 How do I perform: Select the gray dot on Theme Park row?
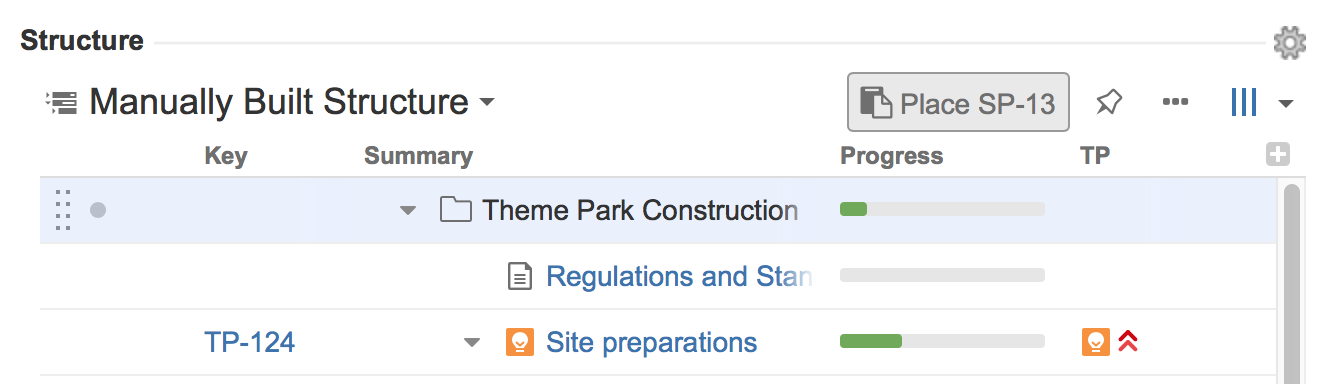98,210
